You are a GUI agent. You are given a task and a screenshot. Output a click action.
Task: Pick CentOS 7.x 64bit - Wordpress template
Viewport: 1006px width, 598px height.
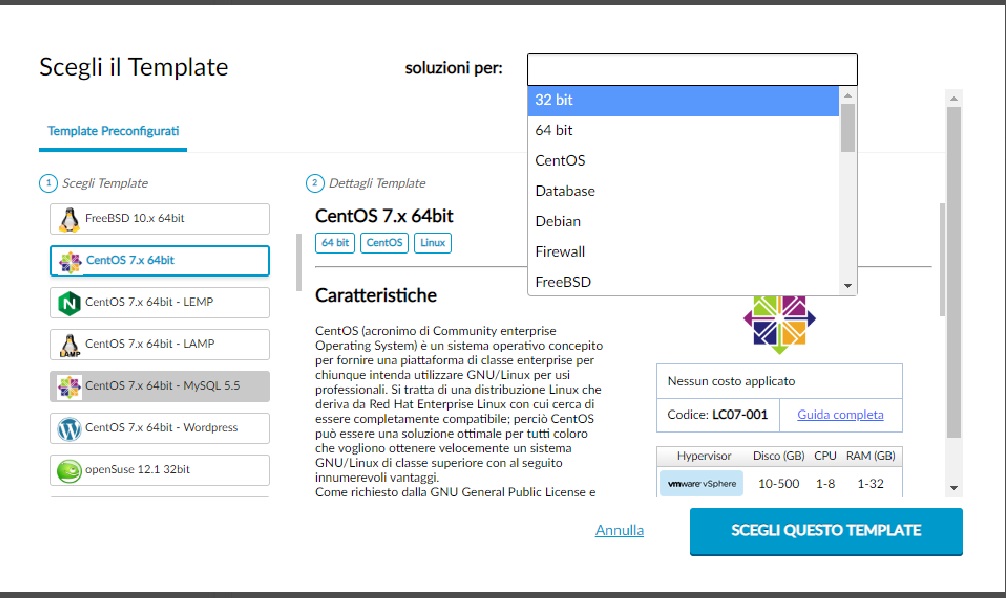pyautogui.click(x=160, y=428)
